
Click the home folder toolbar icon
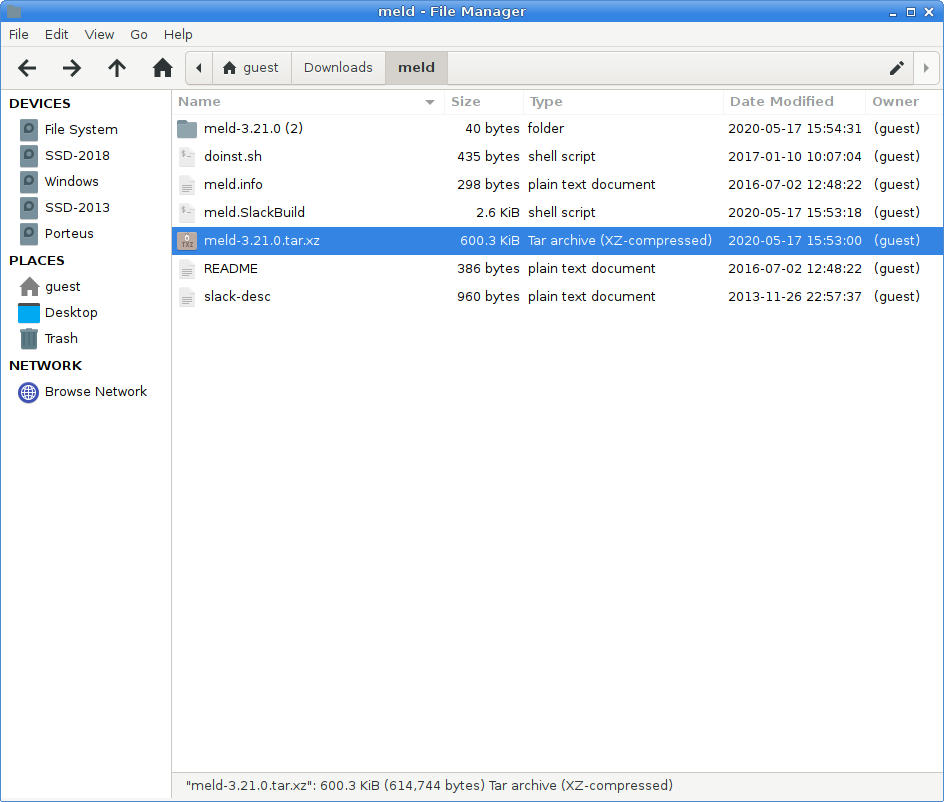coord(163,68)
